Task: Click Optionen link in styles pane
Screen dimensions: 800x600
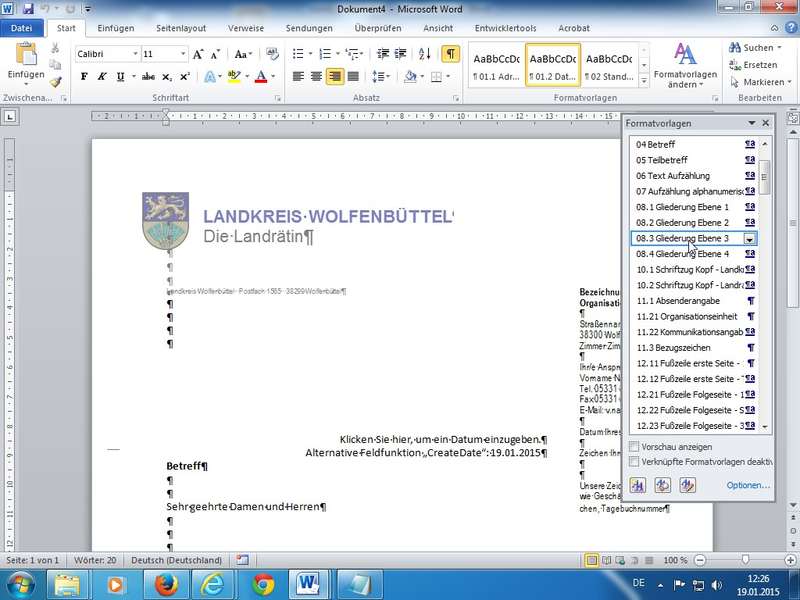Action: 748,485
